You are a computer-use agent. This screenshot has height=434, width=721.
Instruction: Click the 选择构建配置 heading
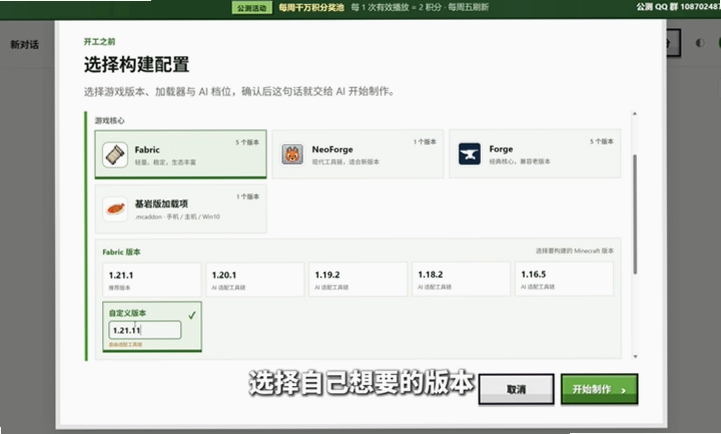pyautogui.click(x=137, y=64)
